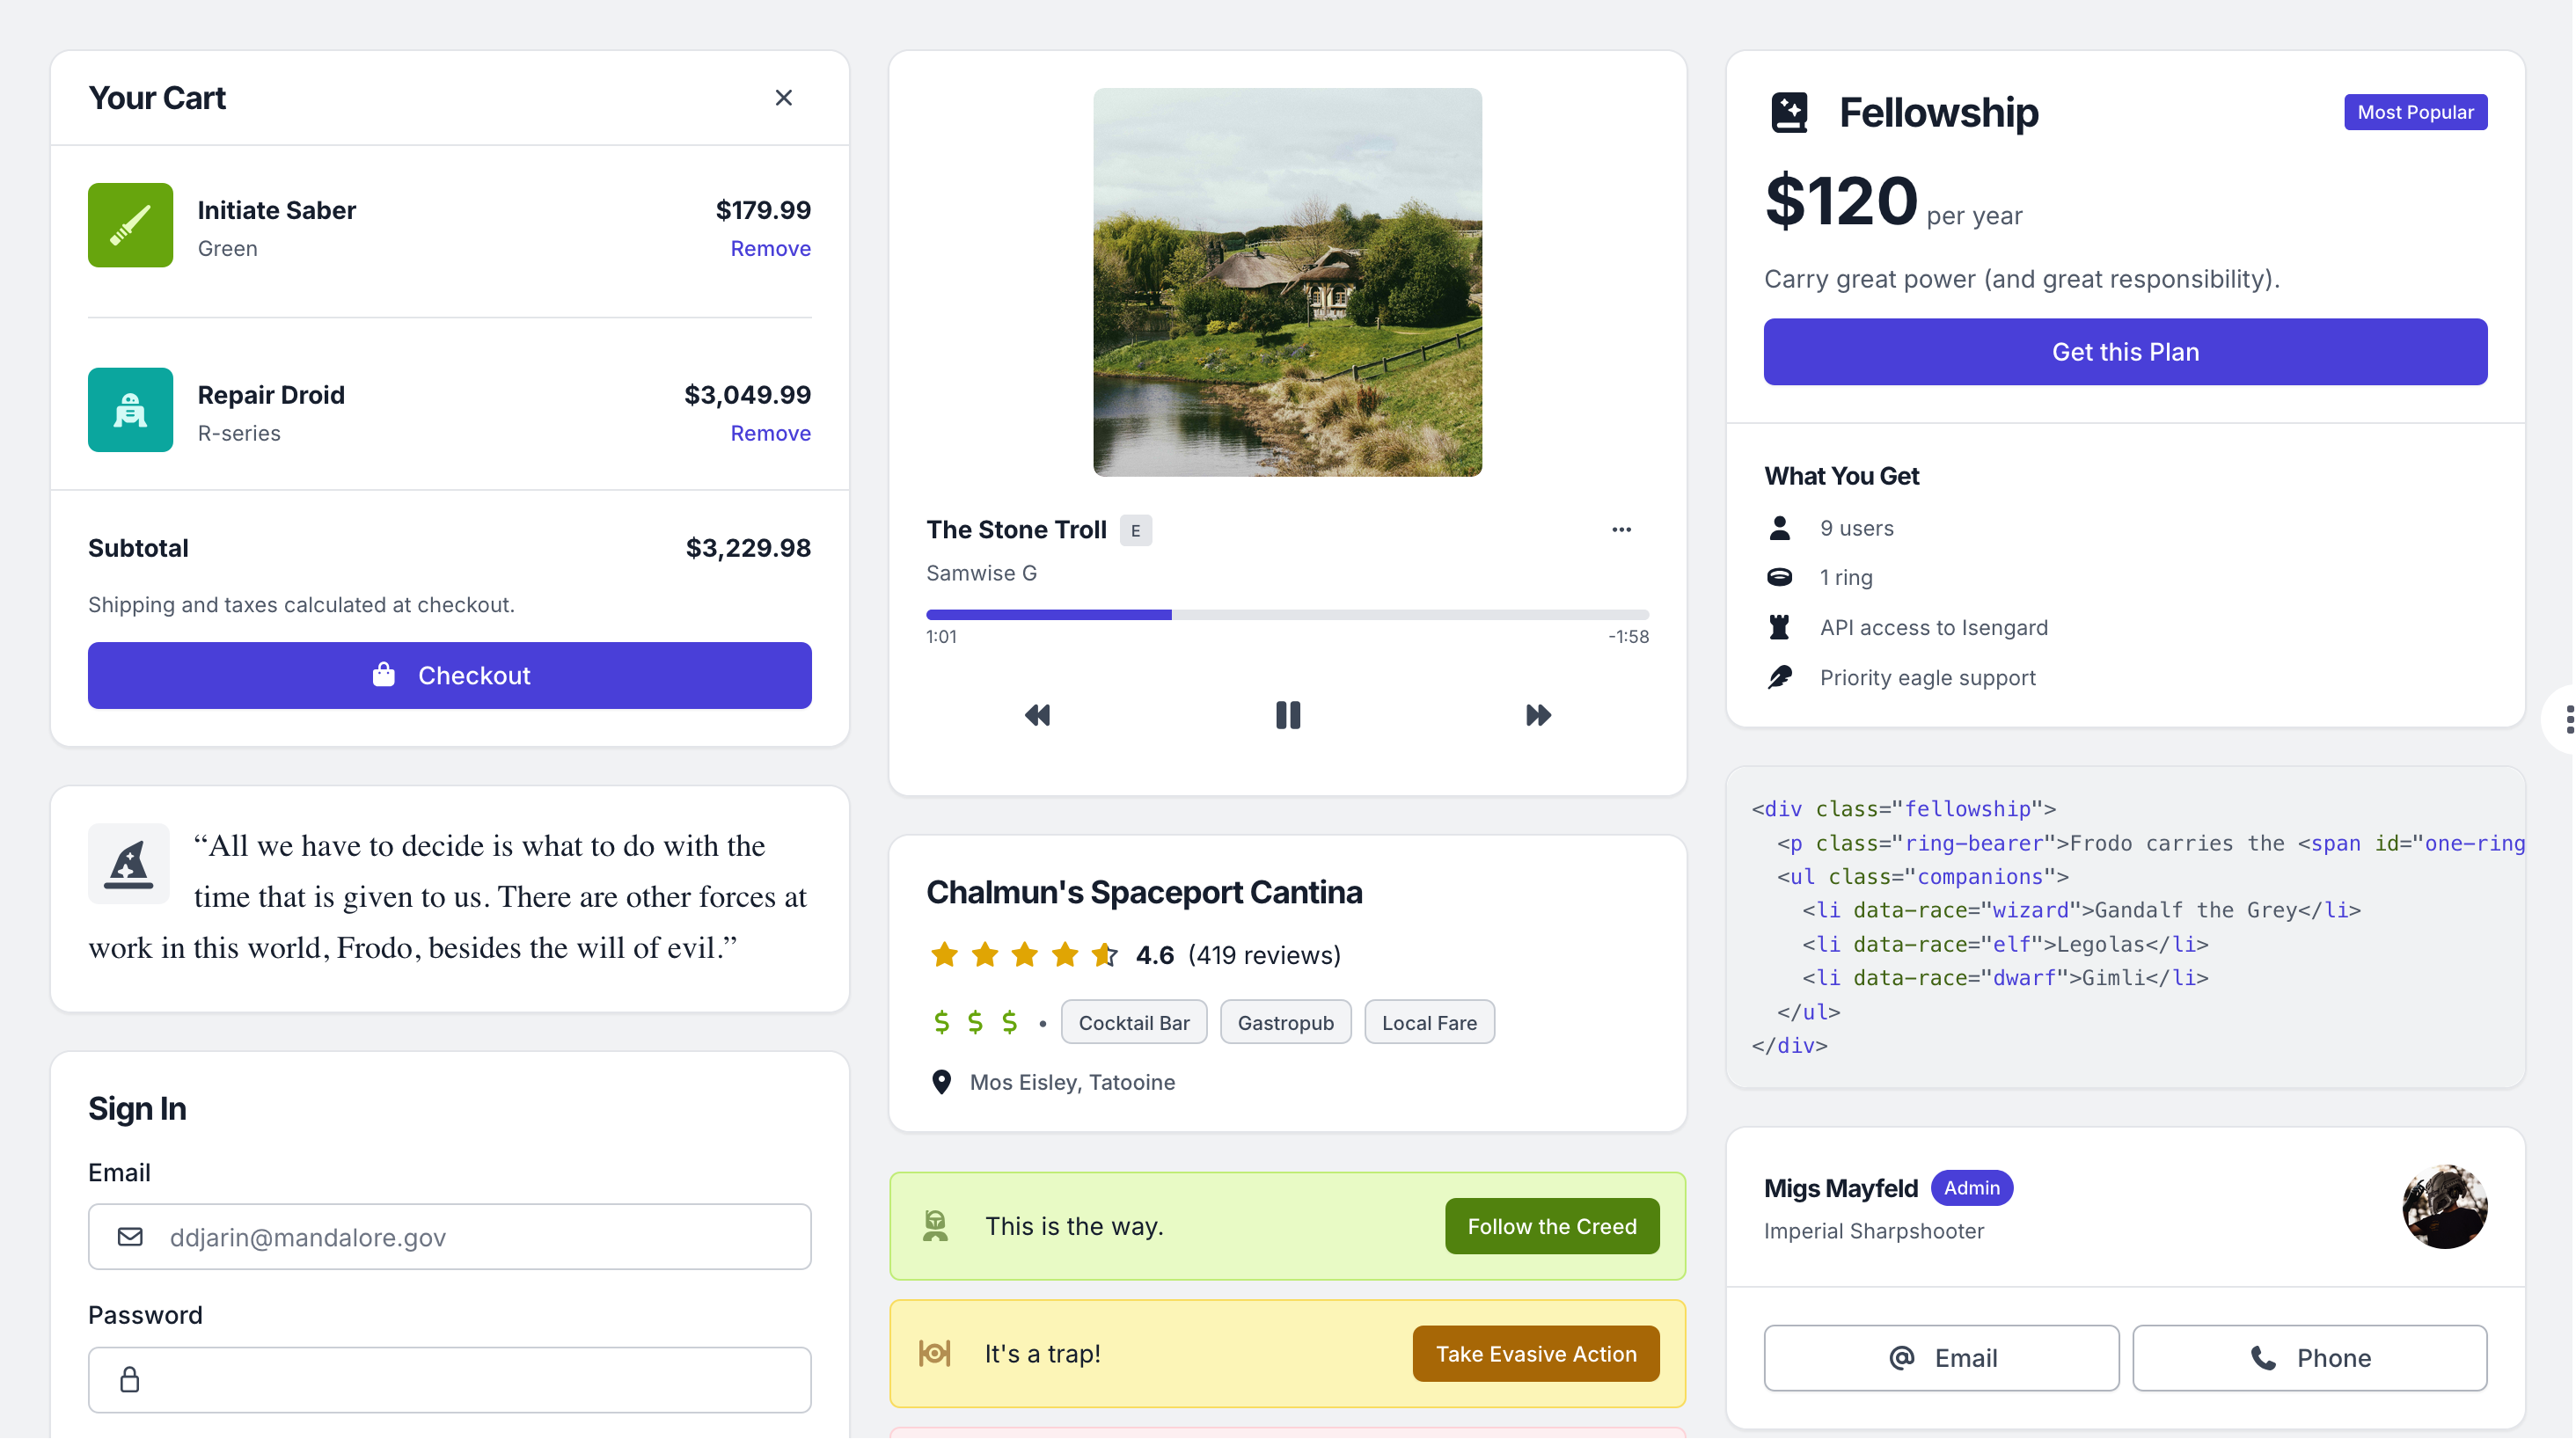
Task: Click the Follow the Creed button
Action: click(x=1551, y=1227)
